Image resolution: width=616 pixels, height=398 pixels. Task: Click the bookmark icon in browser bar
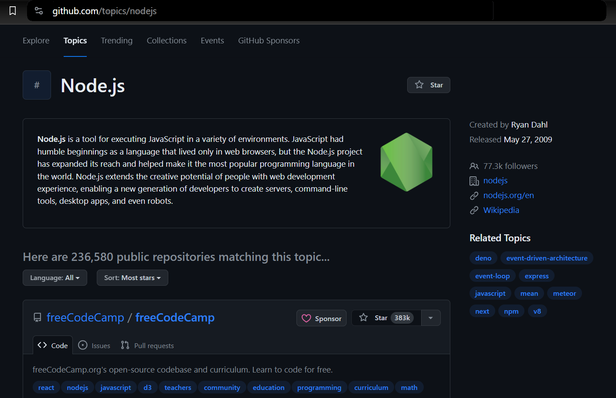click(13, 11)
